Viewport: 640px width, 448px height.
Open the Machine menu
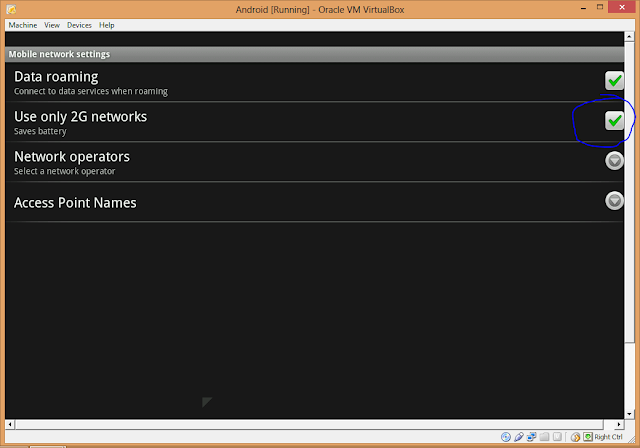23,25
